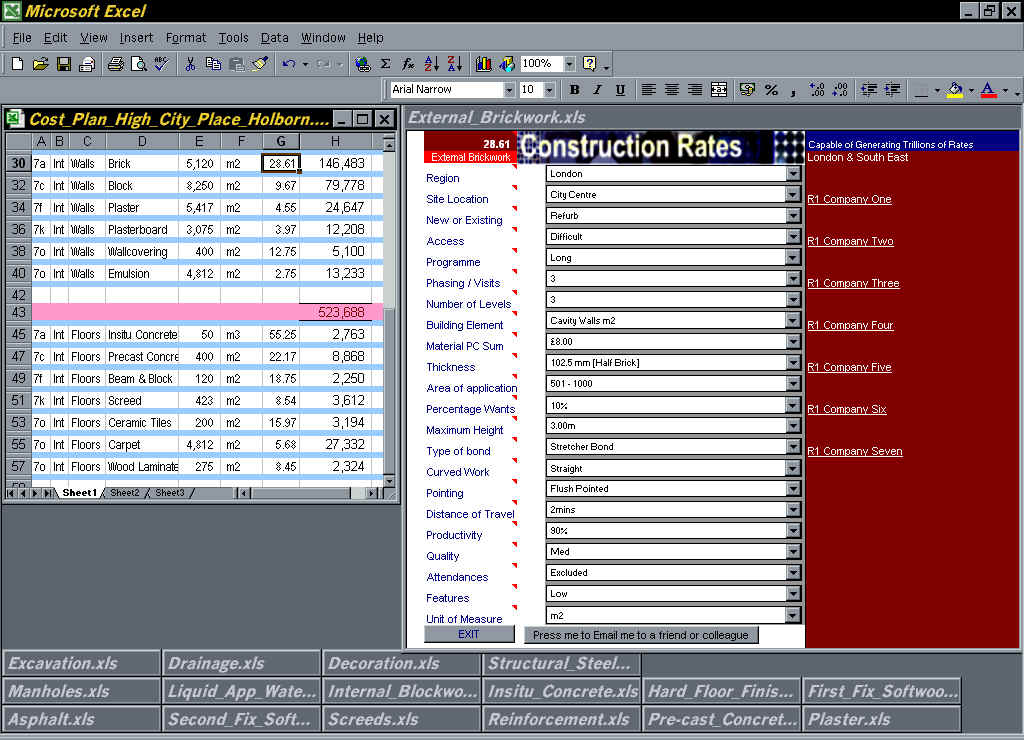Click the Increase Indent icon
Viewport: 1024px width, 740px height.
point(892,89)
